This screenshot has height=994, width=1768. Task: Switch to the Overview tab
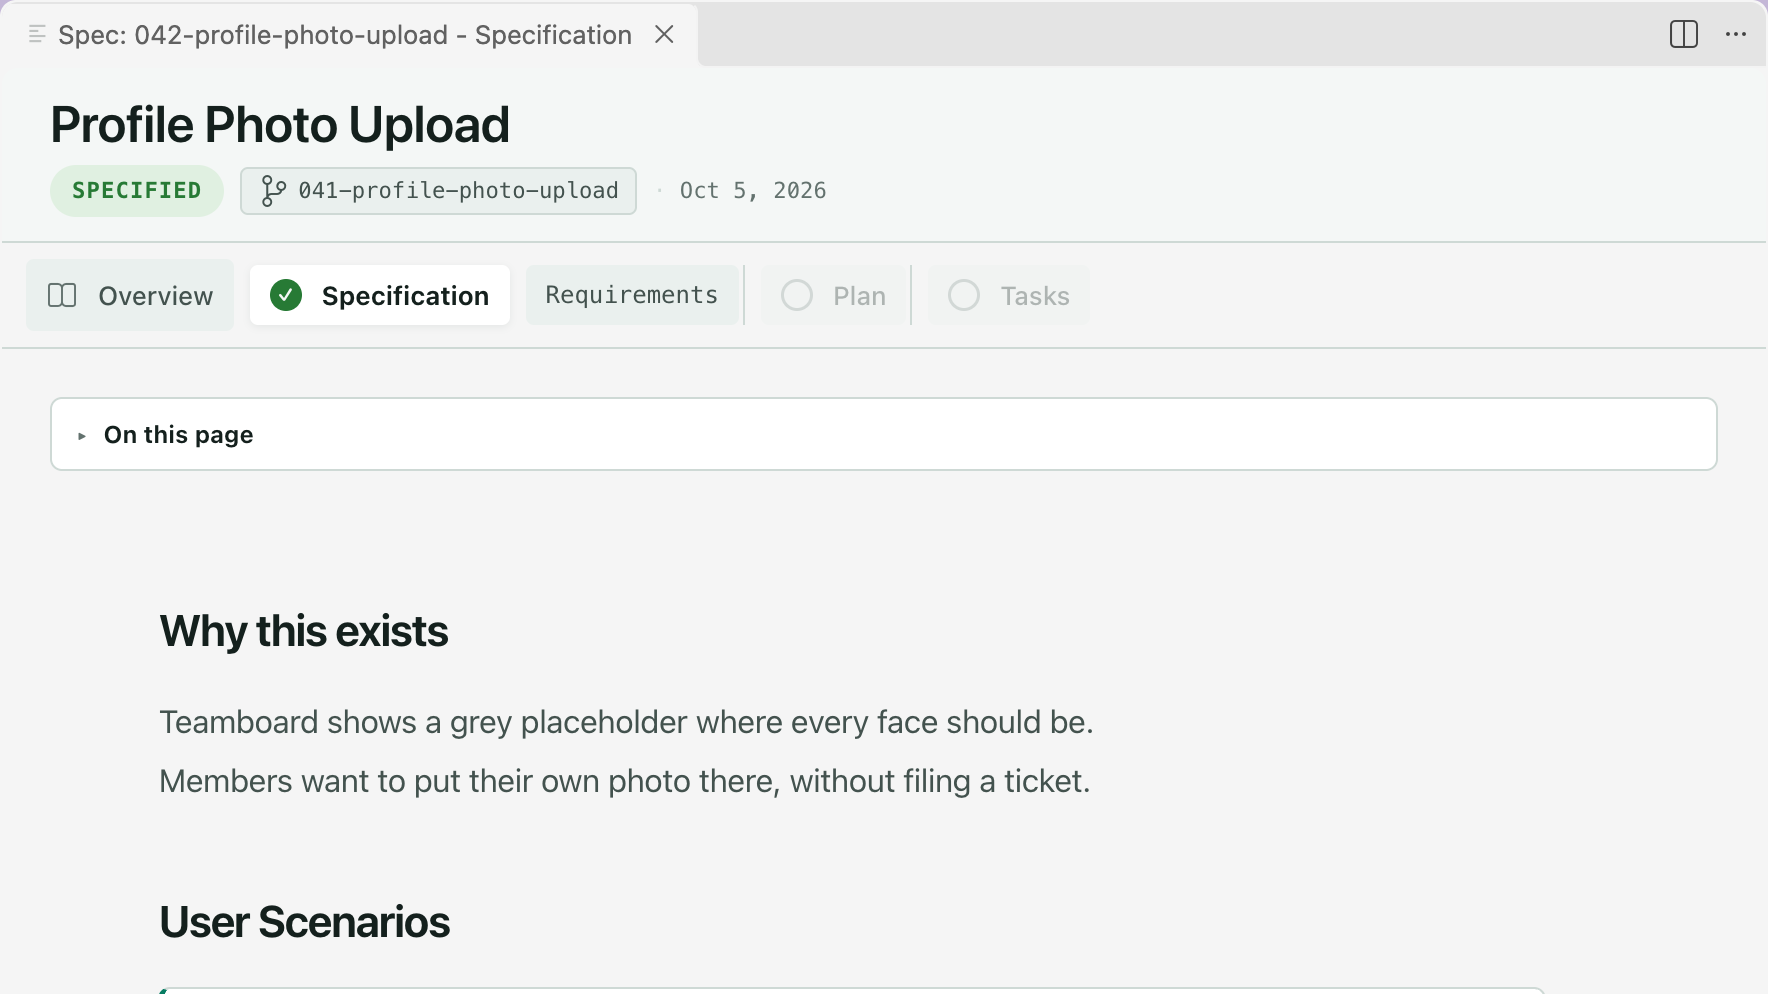click(x=130, y=296)
